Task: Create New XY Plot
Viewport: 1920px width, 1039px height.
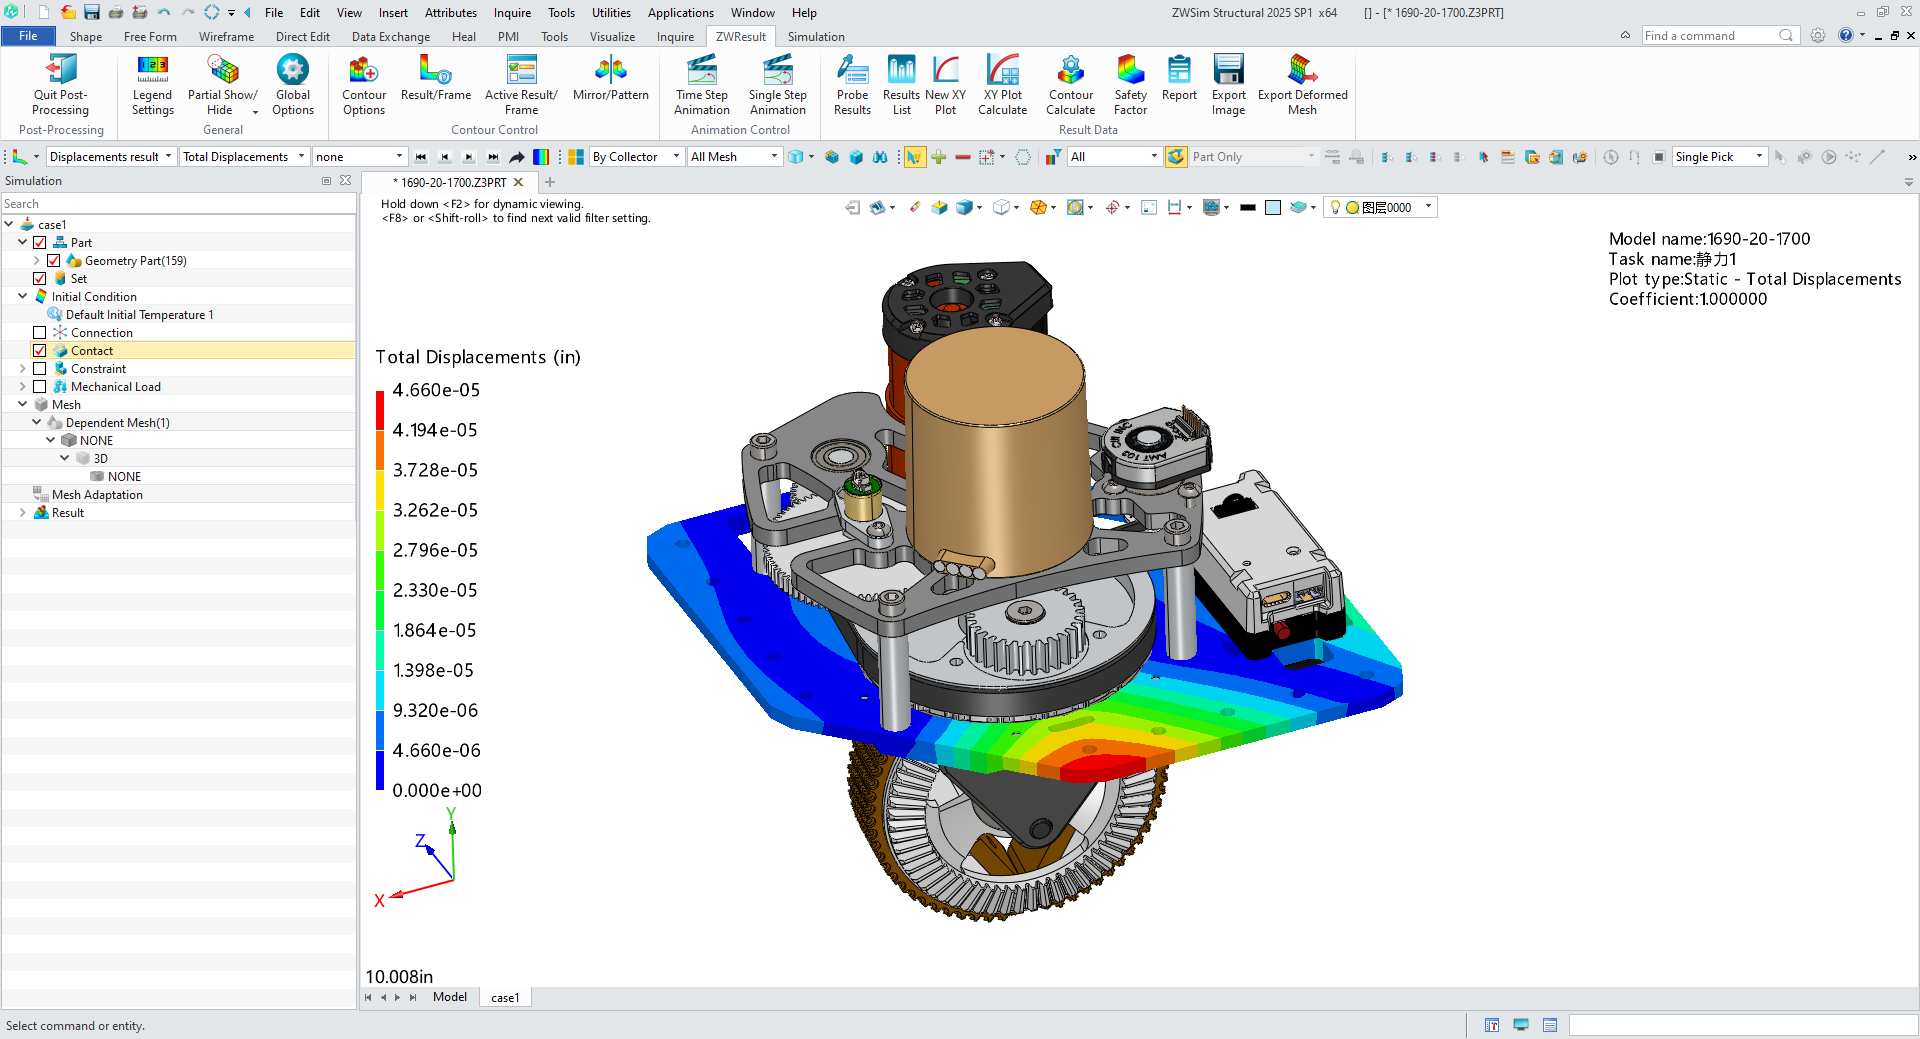Action: [945, 85]
